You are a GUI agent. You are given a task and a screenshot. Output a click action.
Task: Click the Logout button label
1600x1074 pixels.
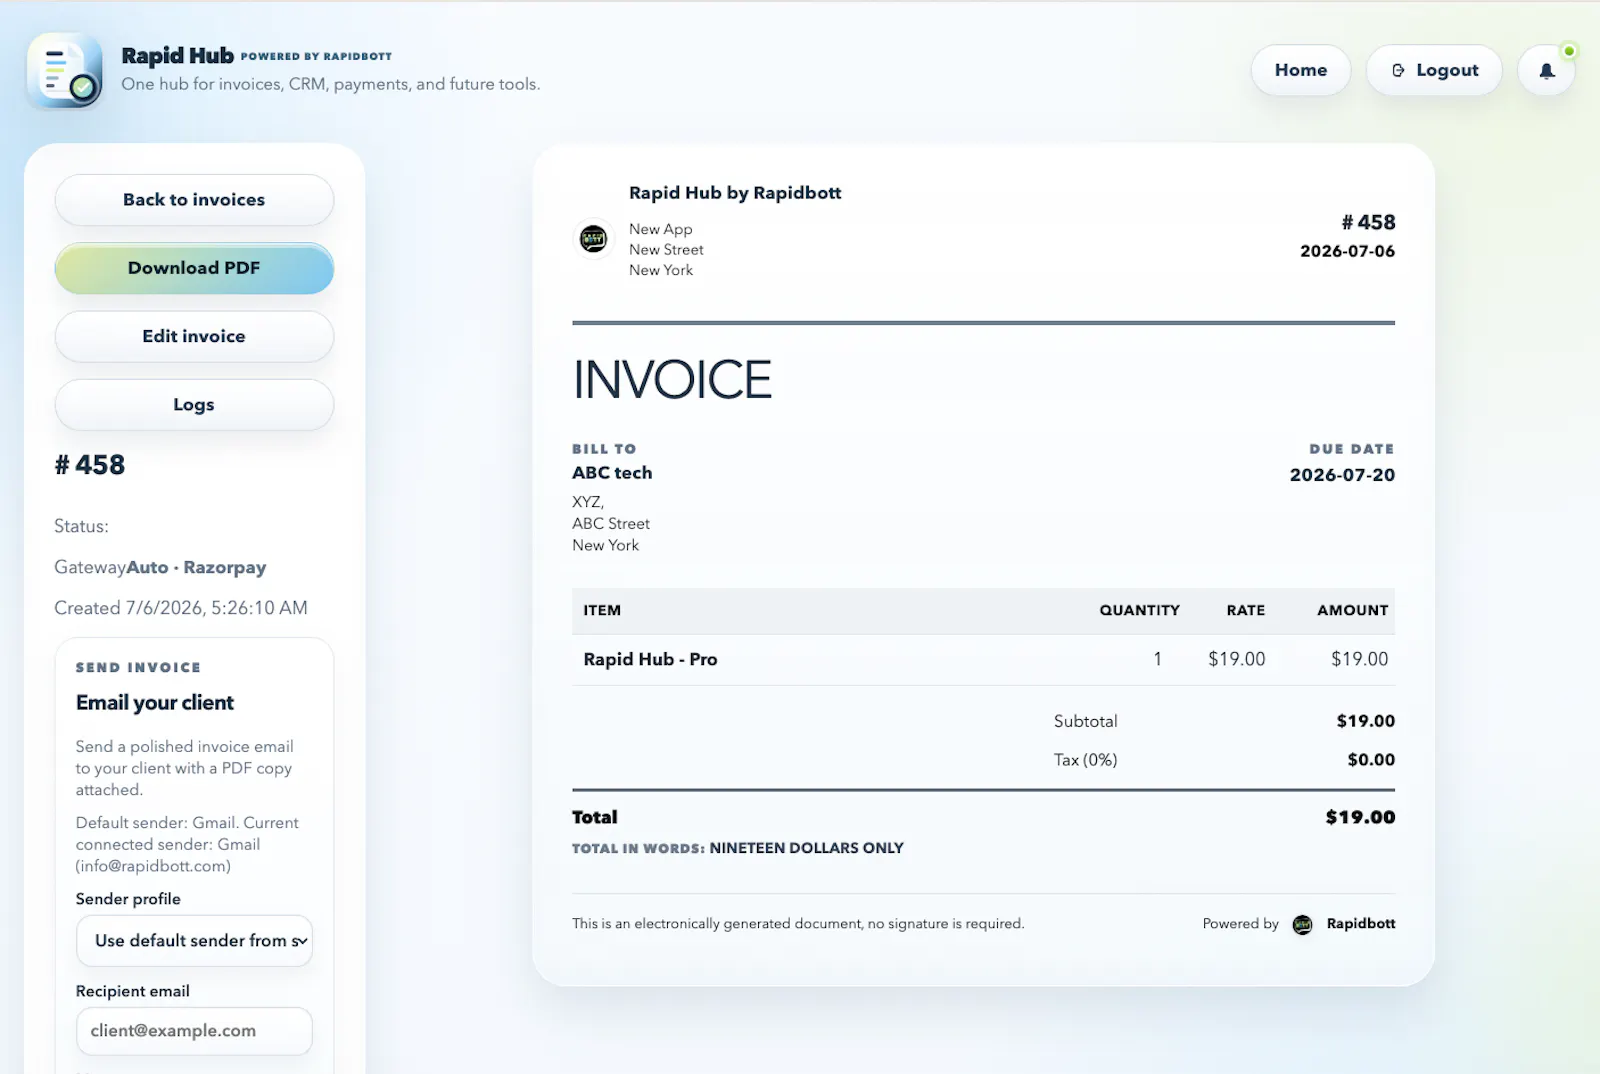point(1447,70)
